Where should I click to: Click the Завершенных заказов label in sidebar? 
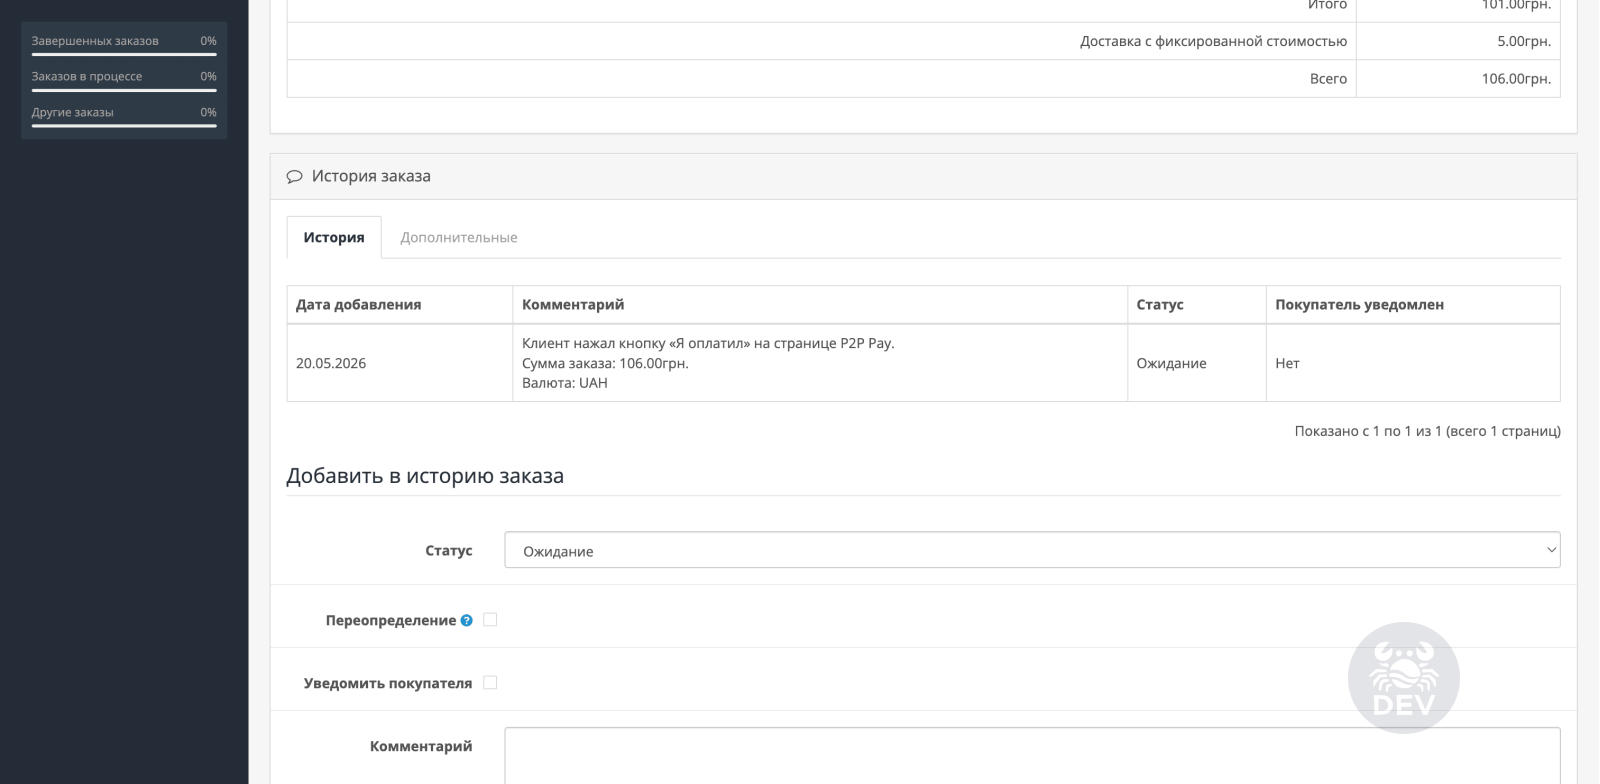point(95,41)
